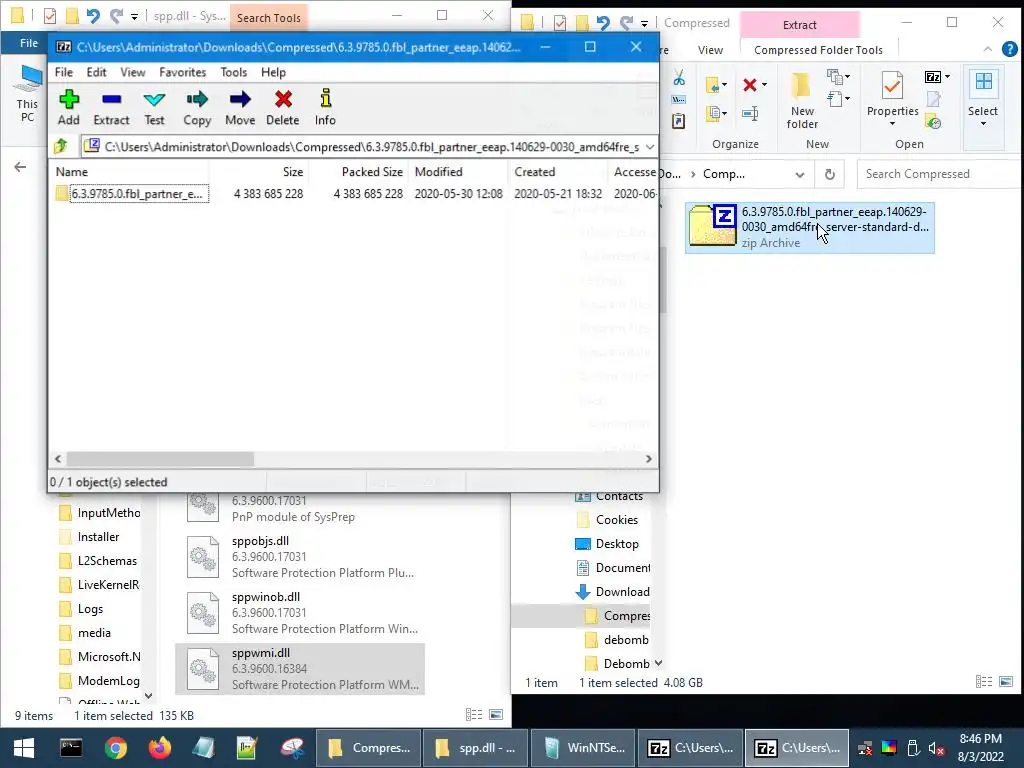Screen dimensions: 1024x768
Task: Click the Add button in 7-Zip toolbar
Action: 69,108
